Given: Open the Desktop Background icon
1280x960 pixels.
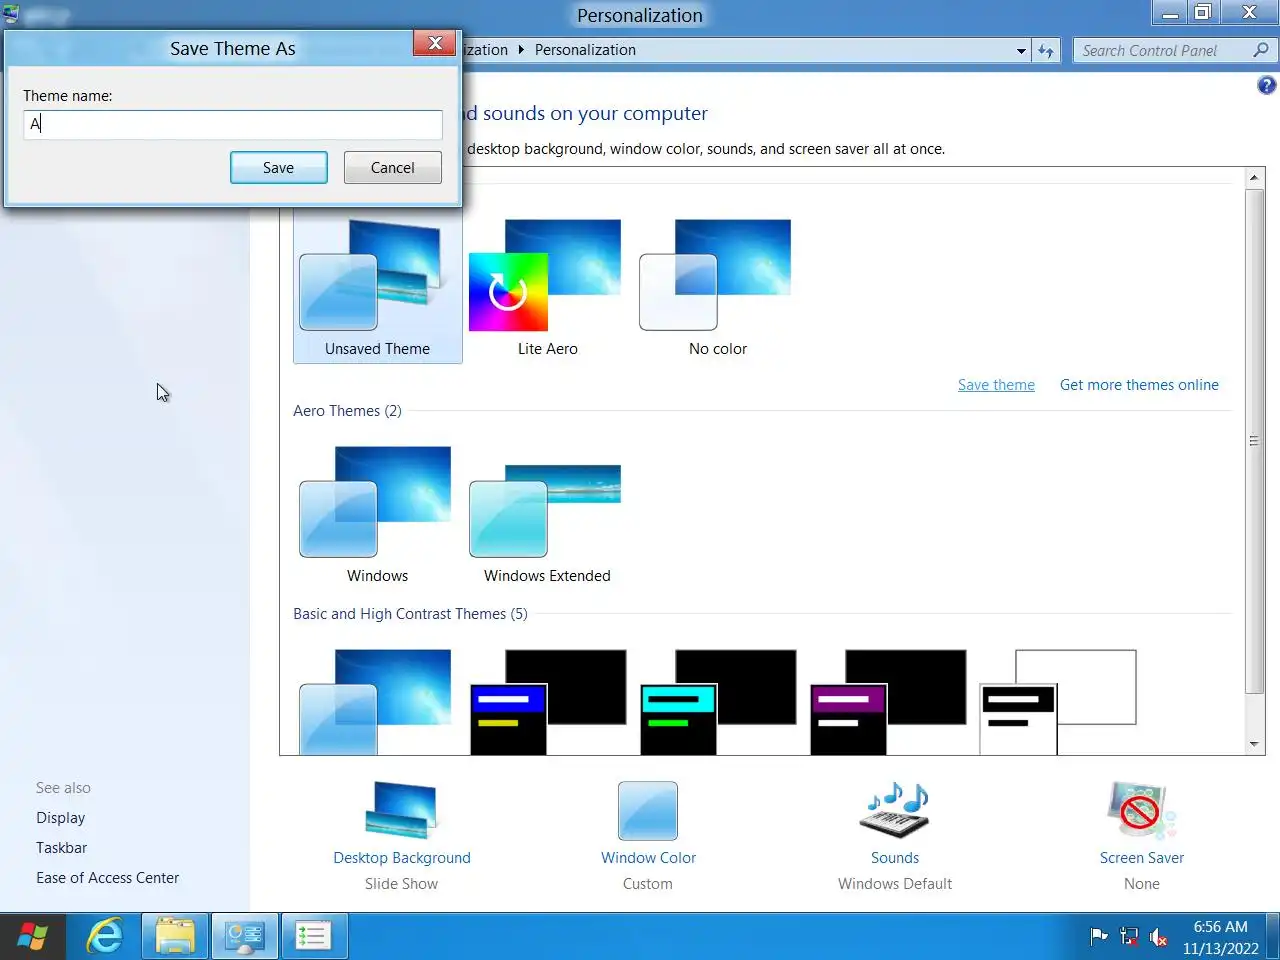Looking at the screenshot, I should (x=401, y=810).
